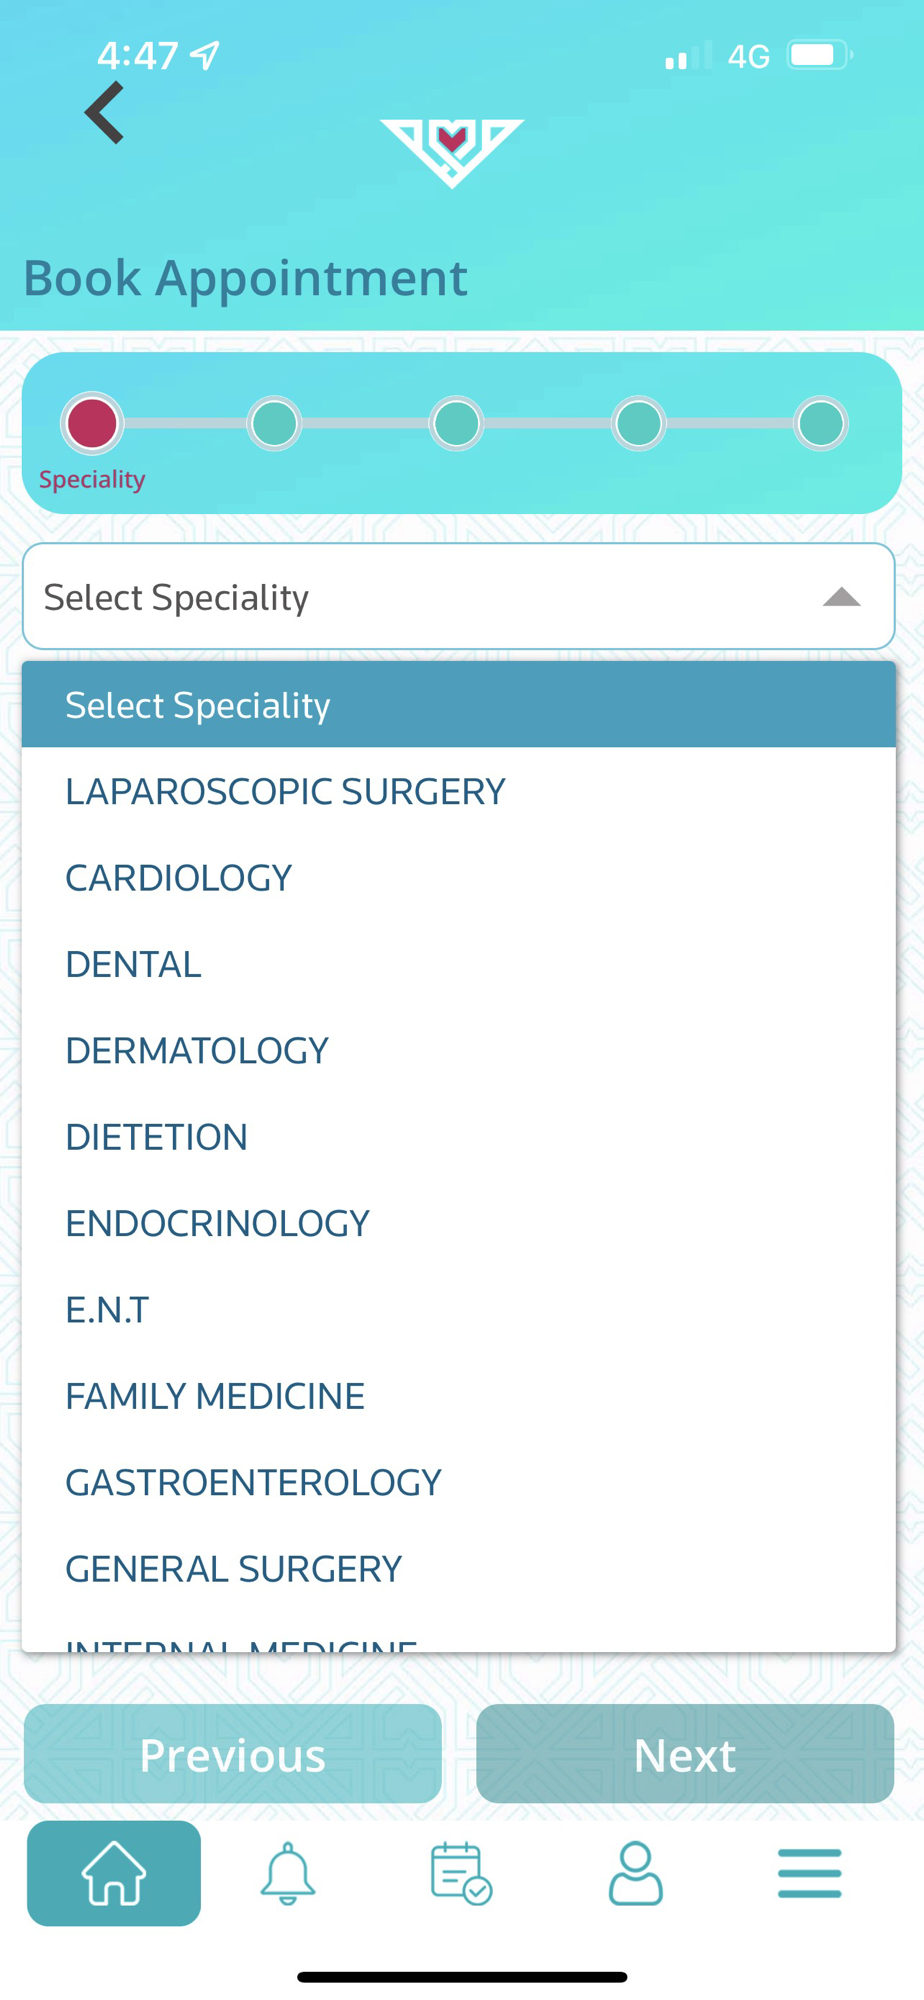Pick DENTAL from speciality list
The width and height of the screenshot is (924, 2000).
pyautogui.click(x=134, y=964)
